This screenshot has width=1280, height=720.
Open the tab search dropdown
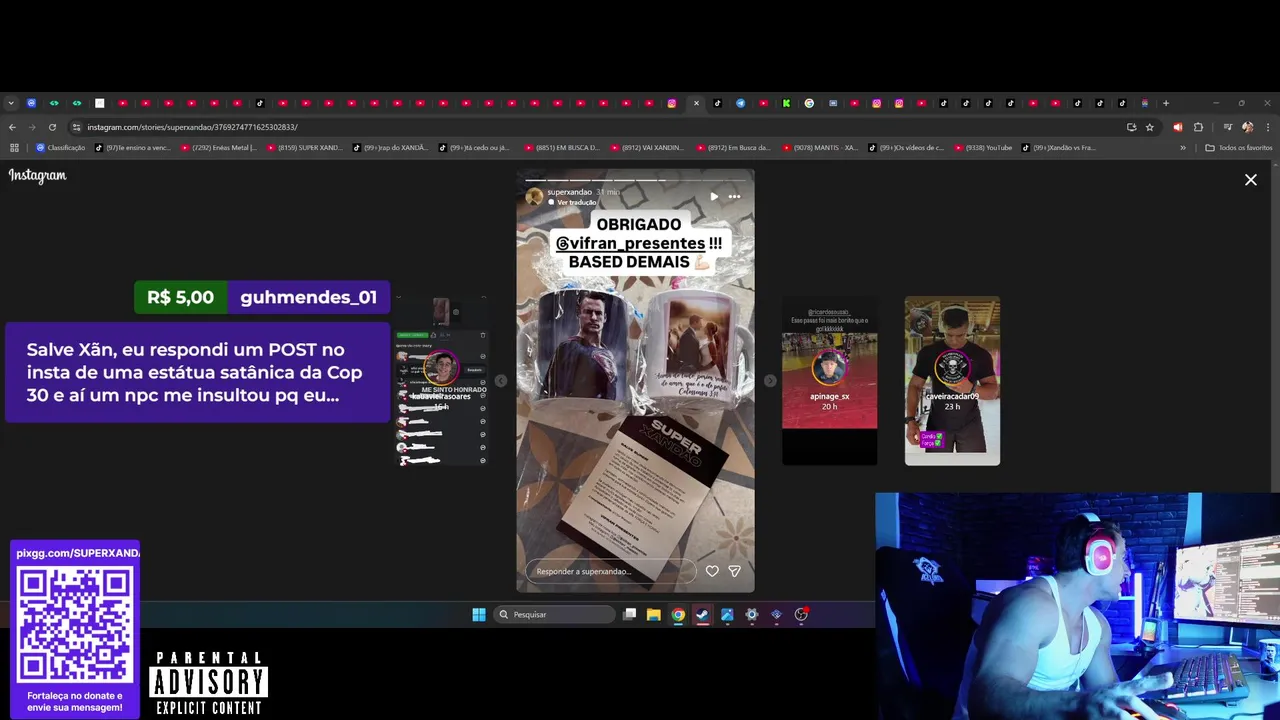11,103
